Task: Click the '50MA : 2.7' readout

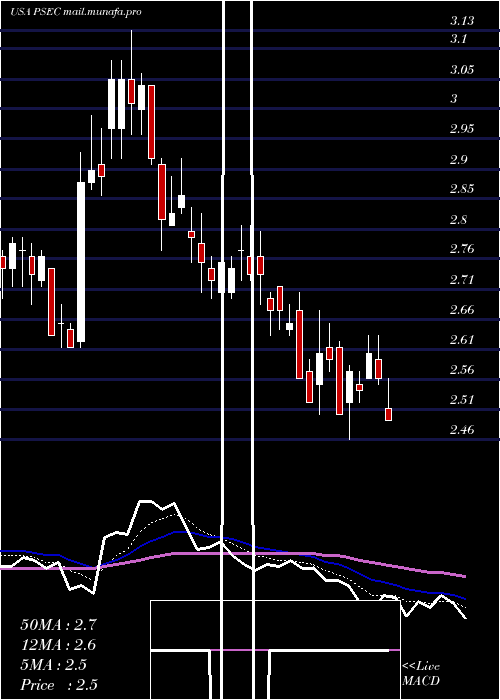Action: click(58, 625)
